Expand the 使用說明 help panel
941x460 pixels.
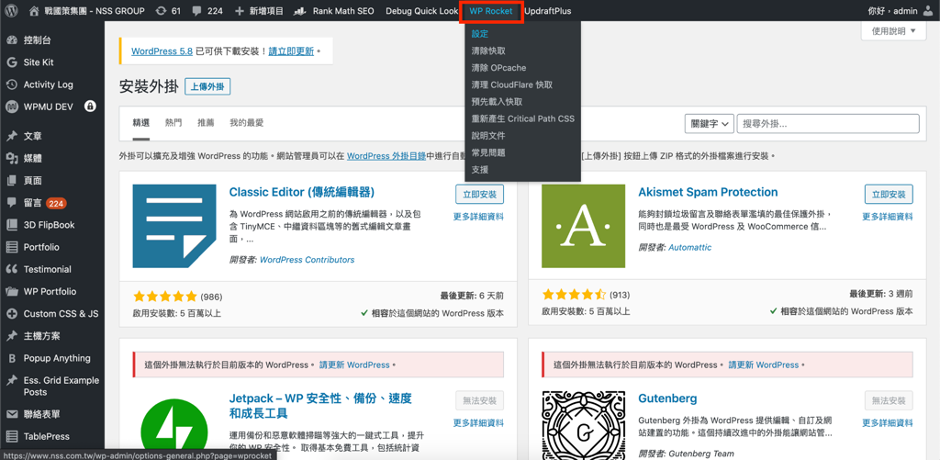(893, 31)
